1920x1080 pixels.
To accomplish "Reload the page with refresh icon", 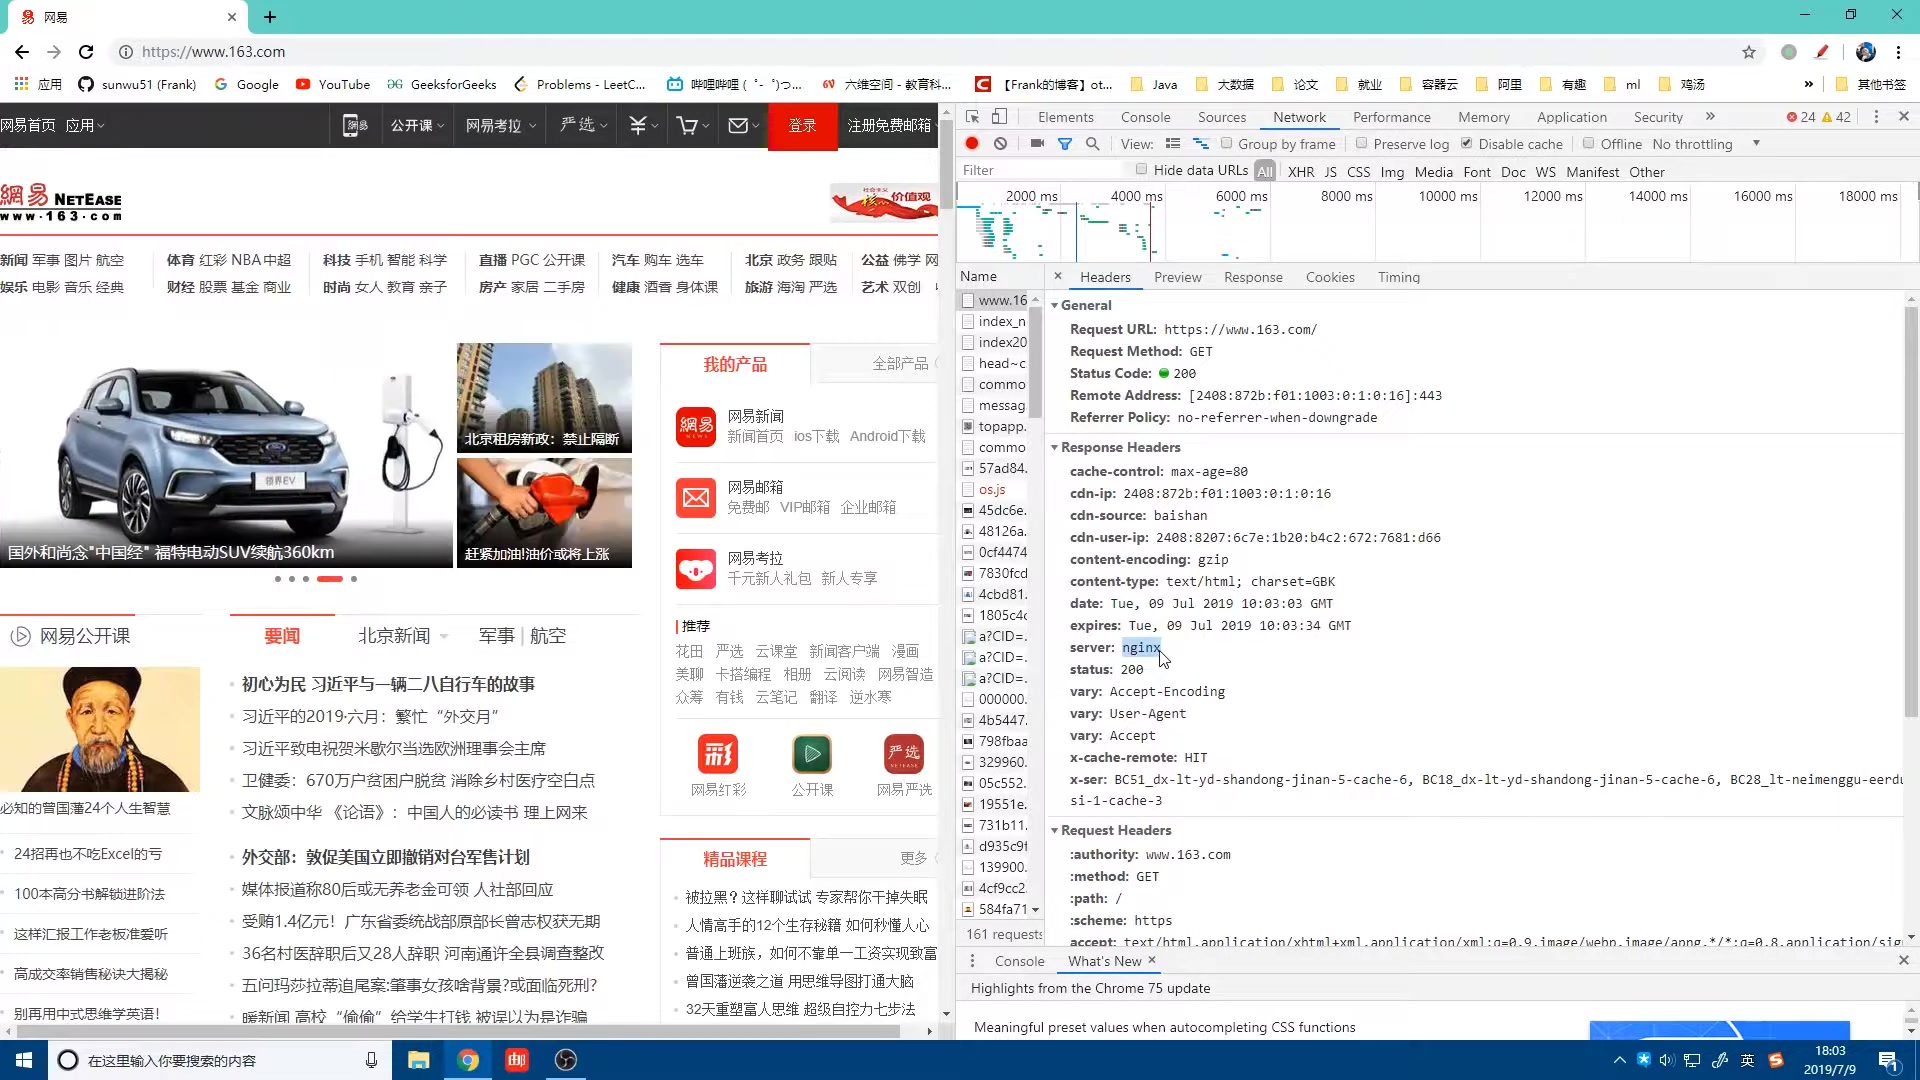I will pos(86,52).
